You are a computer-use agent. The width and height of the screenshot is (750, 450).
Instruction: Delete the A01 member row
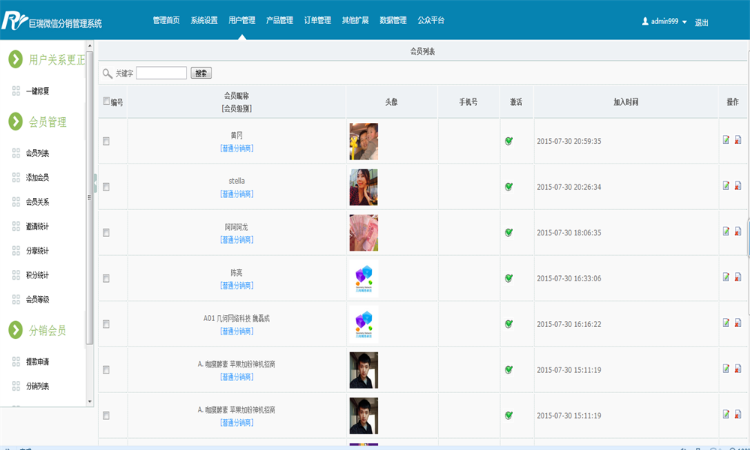[x=738, y=323]
